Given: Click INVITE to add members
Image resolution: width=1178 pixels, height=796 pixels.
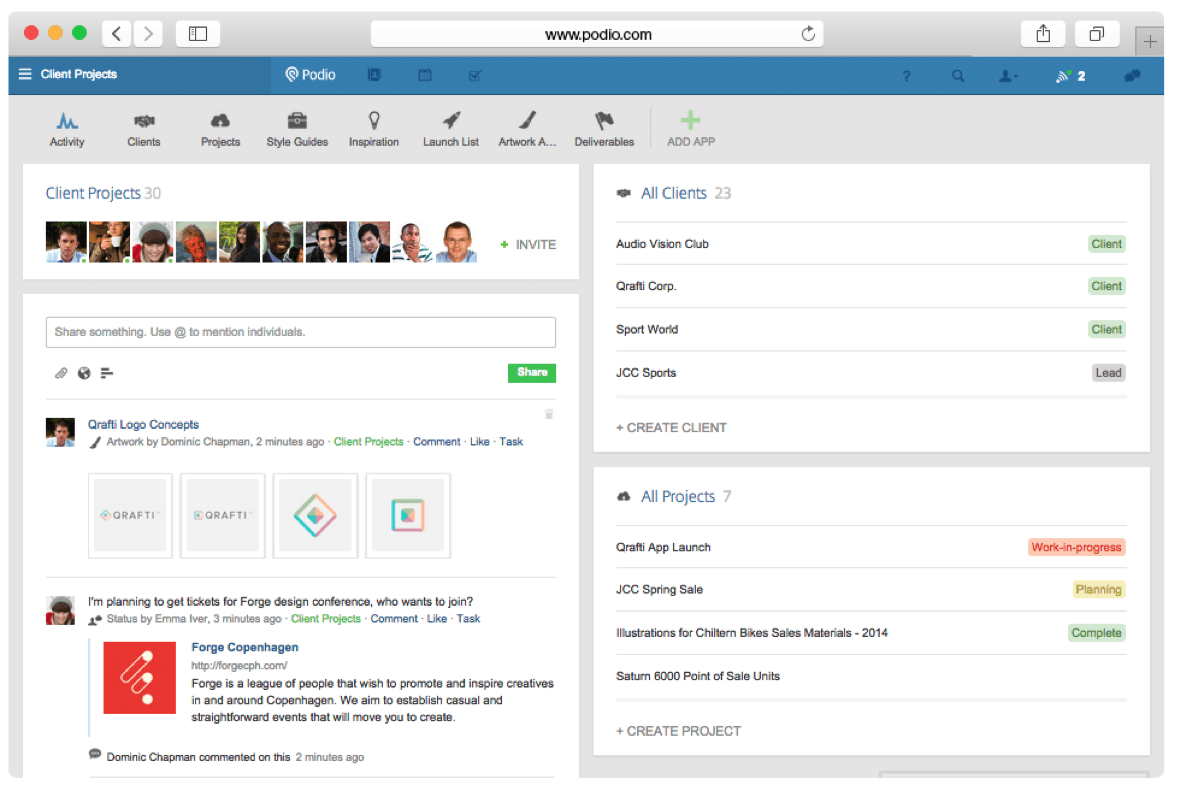Looking at the screenshot, I should point(529,245).
